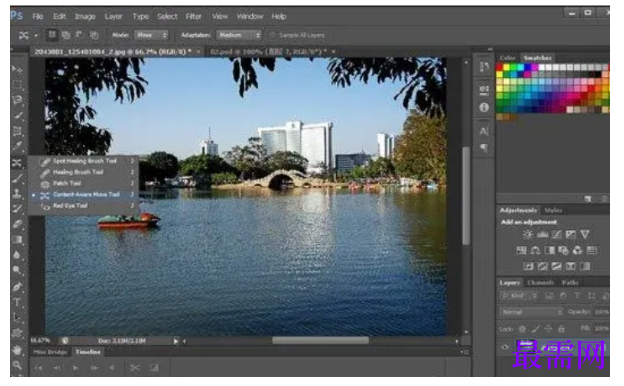The width and height of the screenshot is (624, 386).
Task: Open the layer blend mode Normal dropdown
Action: [x=531, y=312]
